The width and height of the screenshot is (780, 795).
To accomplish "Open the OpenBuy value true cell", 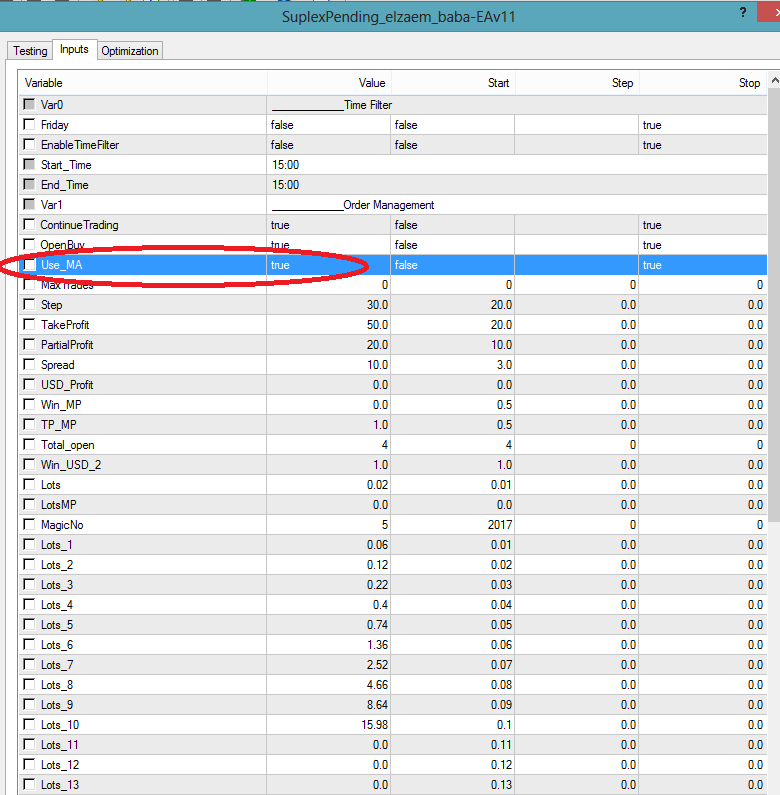I will 328,245.
